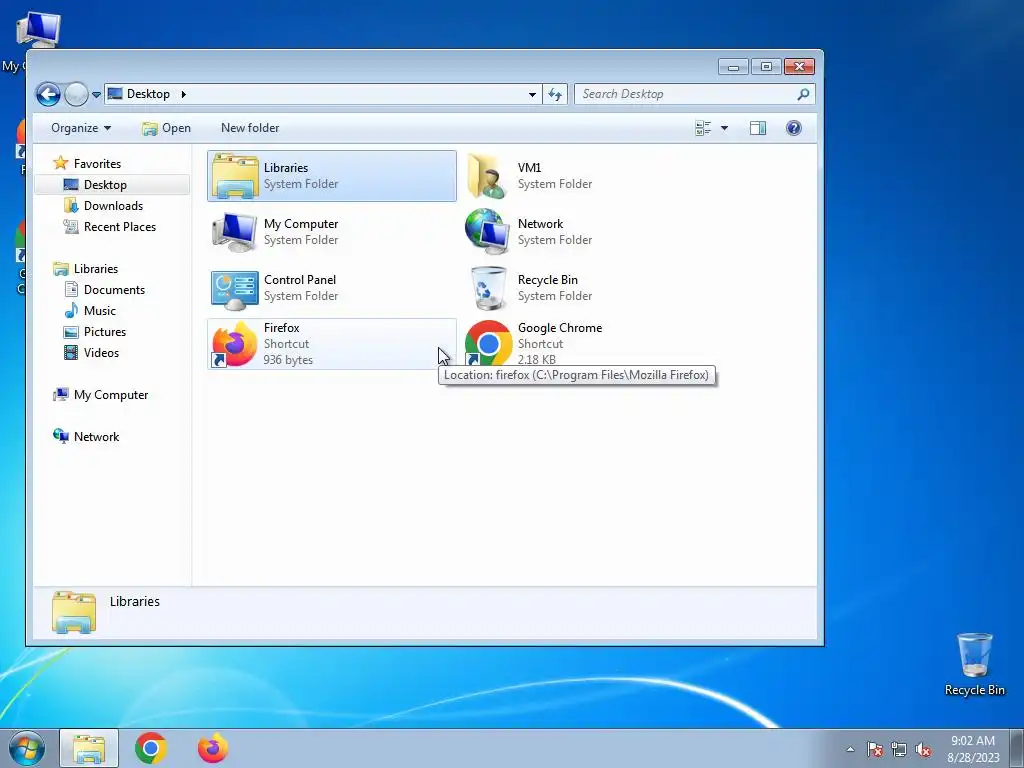Image resolution: width=1024 pixels, height=768 pixels.
Task: Open the Organize menu
Action: [81, 128]
